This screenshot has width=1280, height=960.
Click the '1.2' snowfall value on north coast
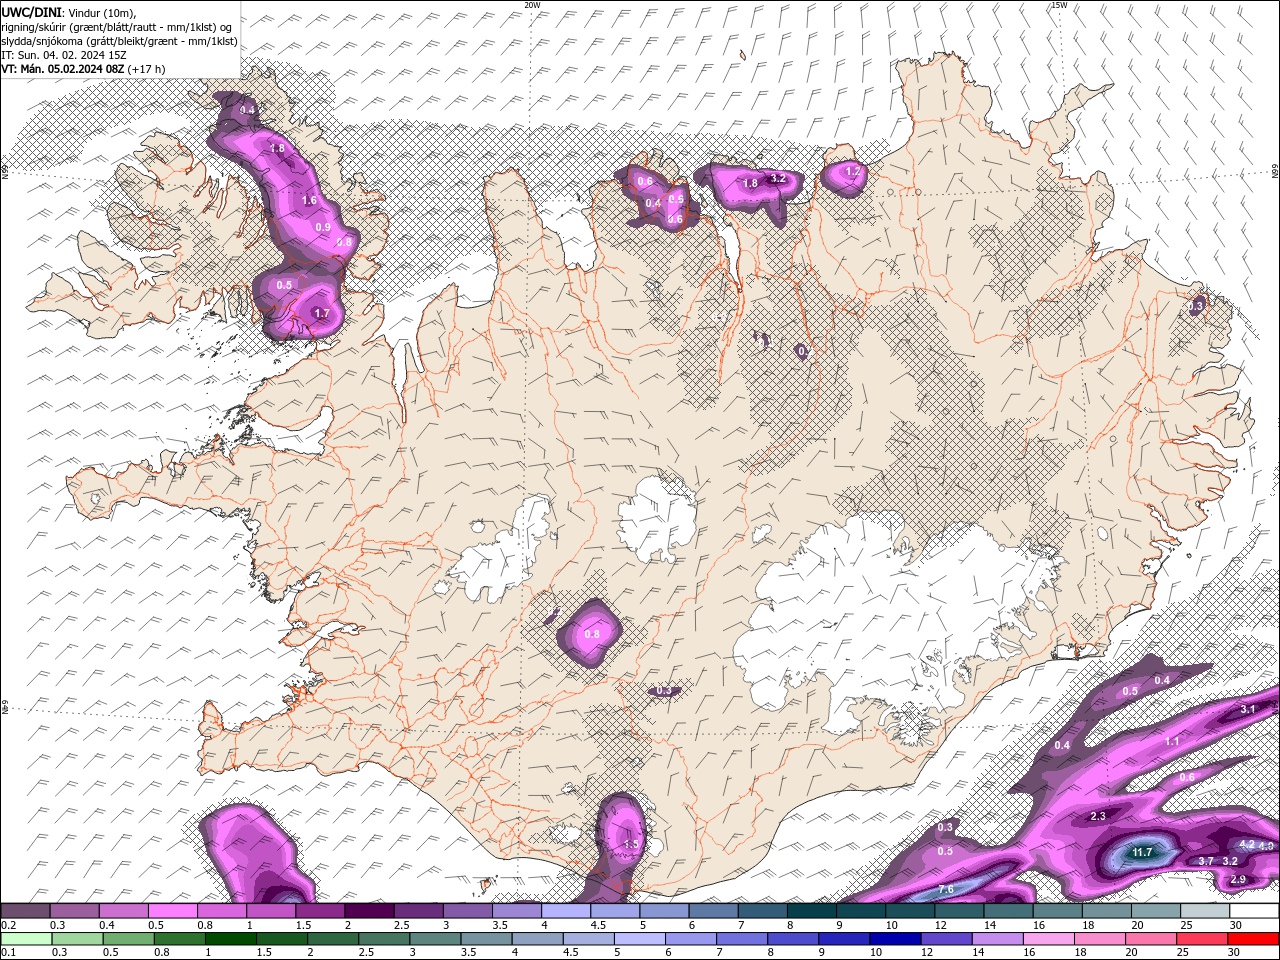[853, 172]
